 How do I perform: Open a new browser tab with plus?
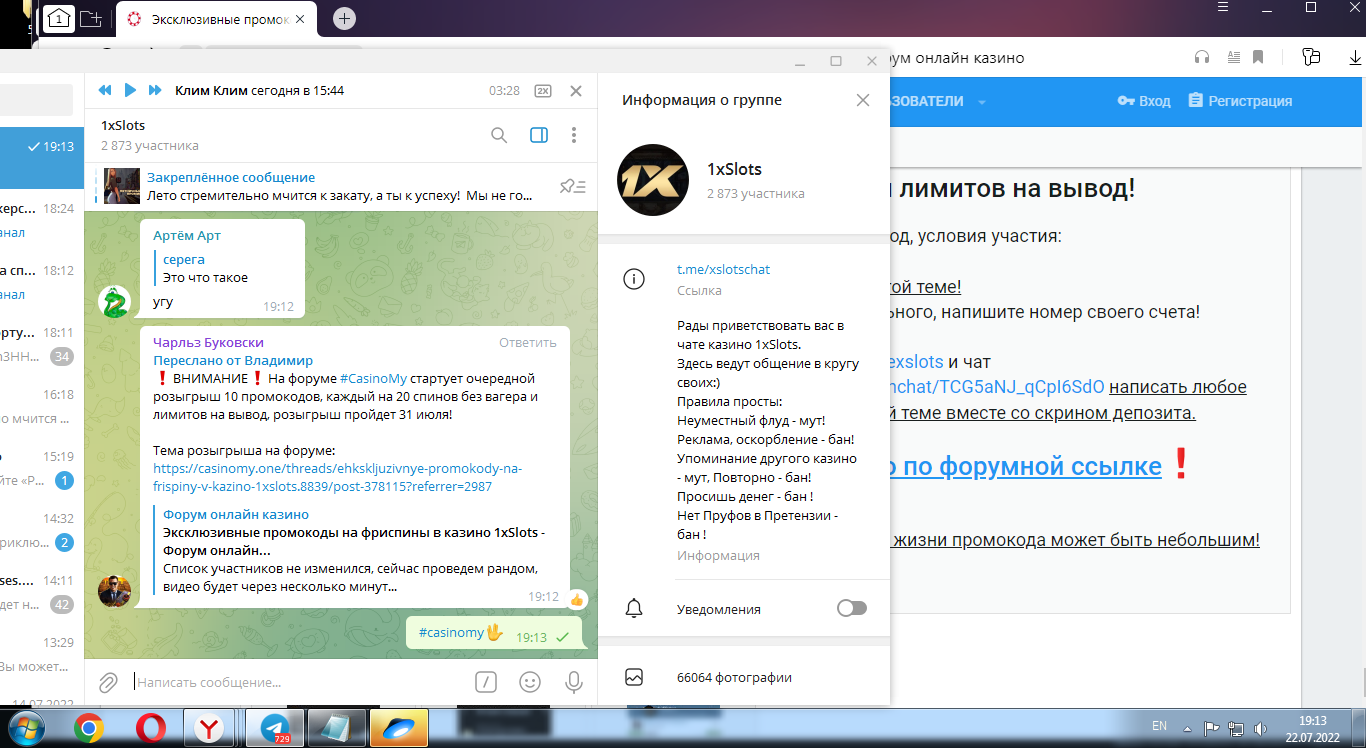point(344,18)
